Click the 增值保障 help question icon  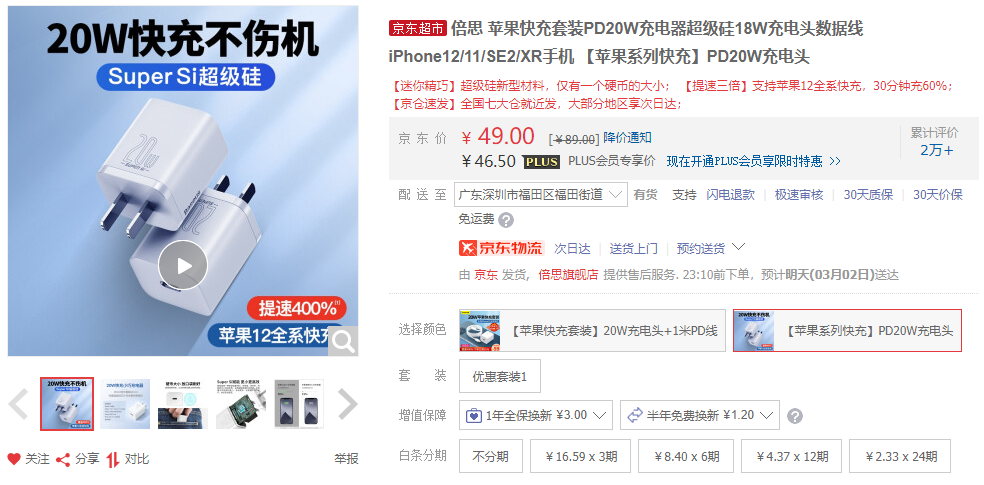795,416
